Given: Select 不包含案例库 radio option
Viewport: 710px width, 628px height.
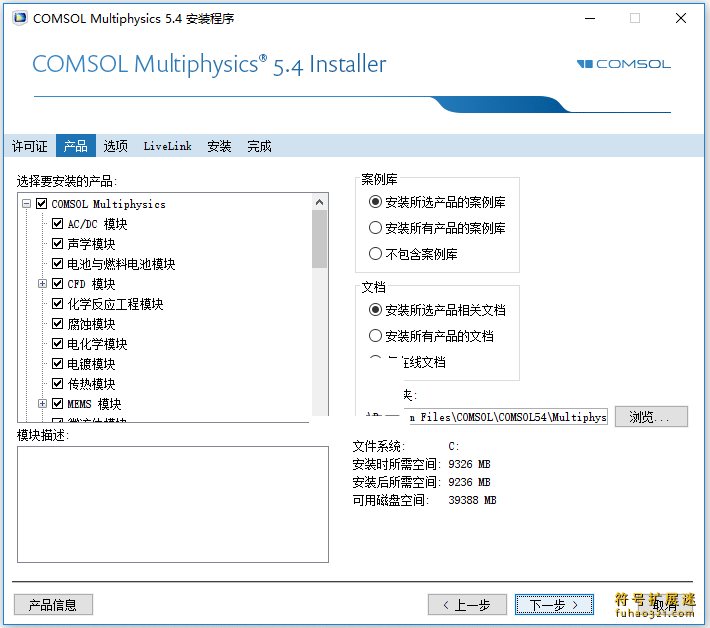Looking at the screenshot, I should [x=375, y=254].
